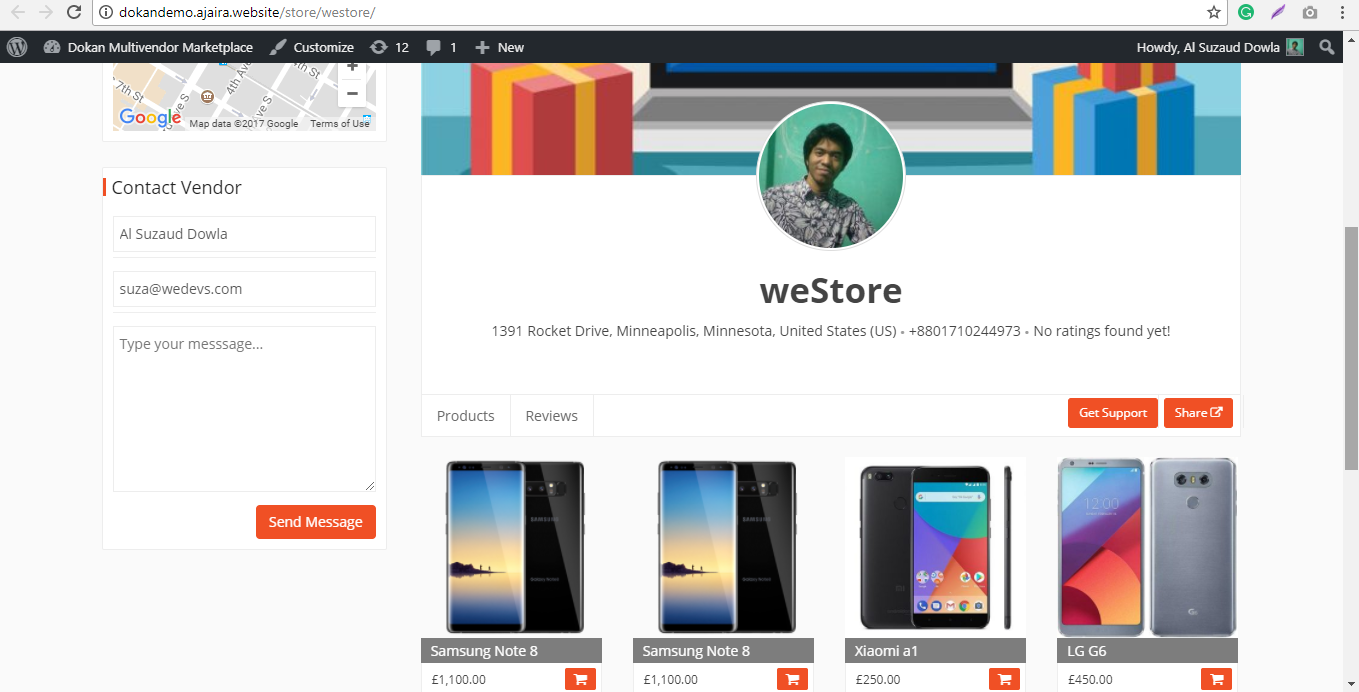Open the New content menu
The width and height of the screenshot is (1359, 692).
499,47
